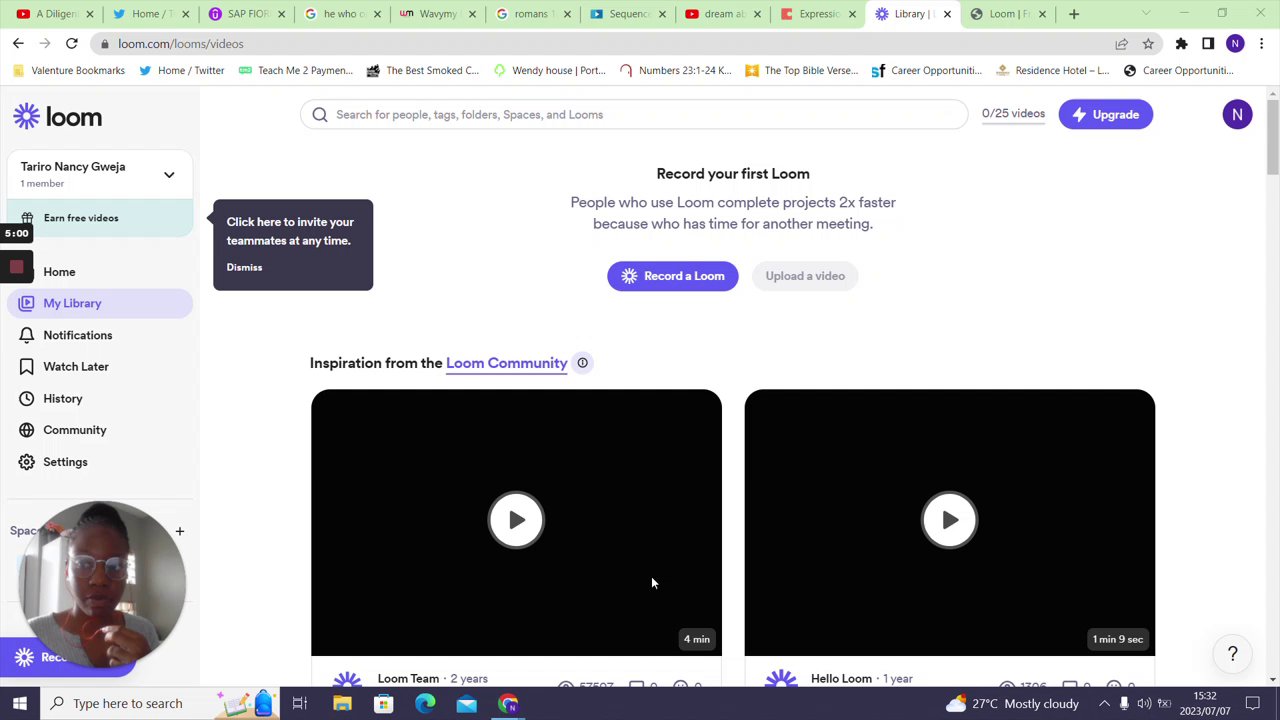Go back in browser history
1280x720 pixels.
pyautogui.click(x=18, y=44)
